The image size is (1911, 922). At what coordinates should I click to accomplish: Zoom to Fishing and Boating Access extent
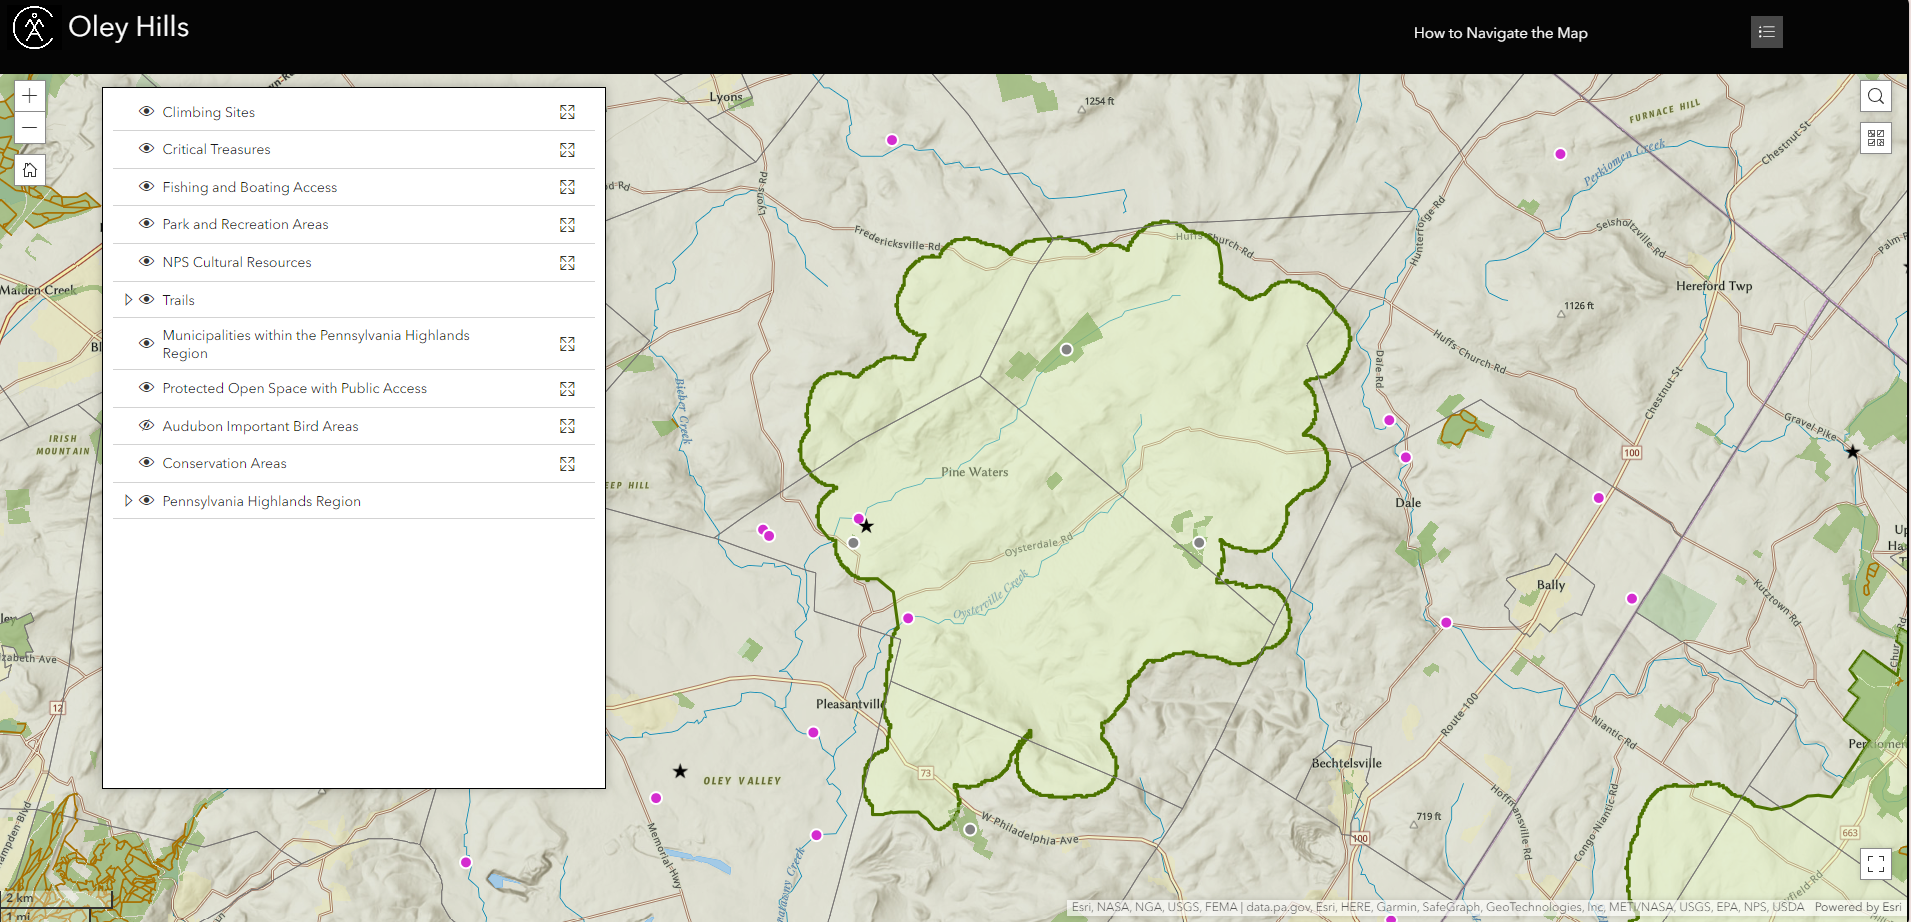567,187
